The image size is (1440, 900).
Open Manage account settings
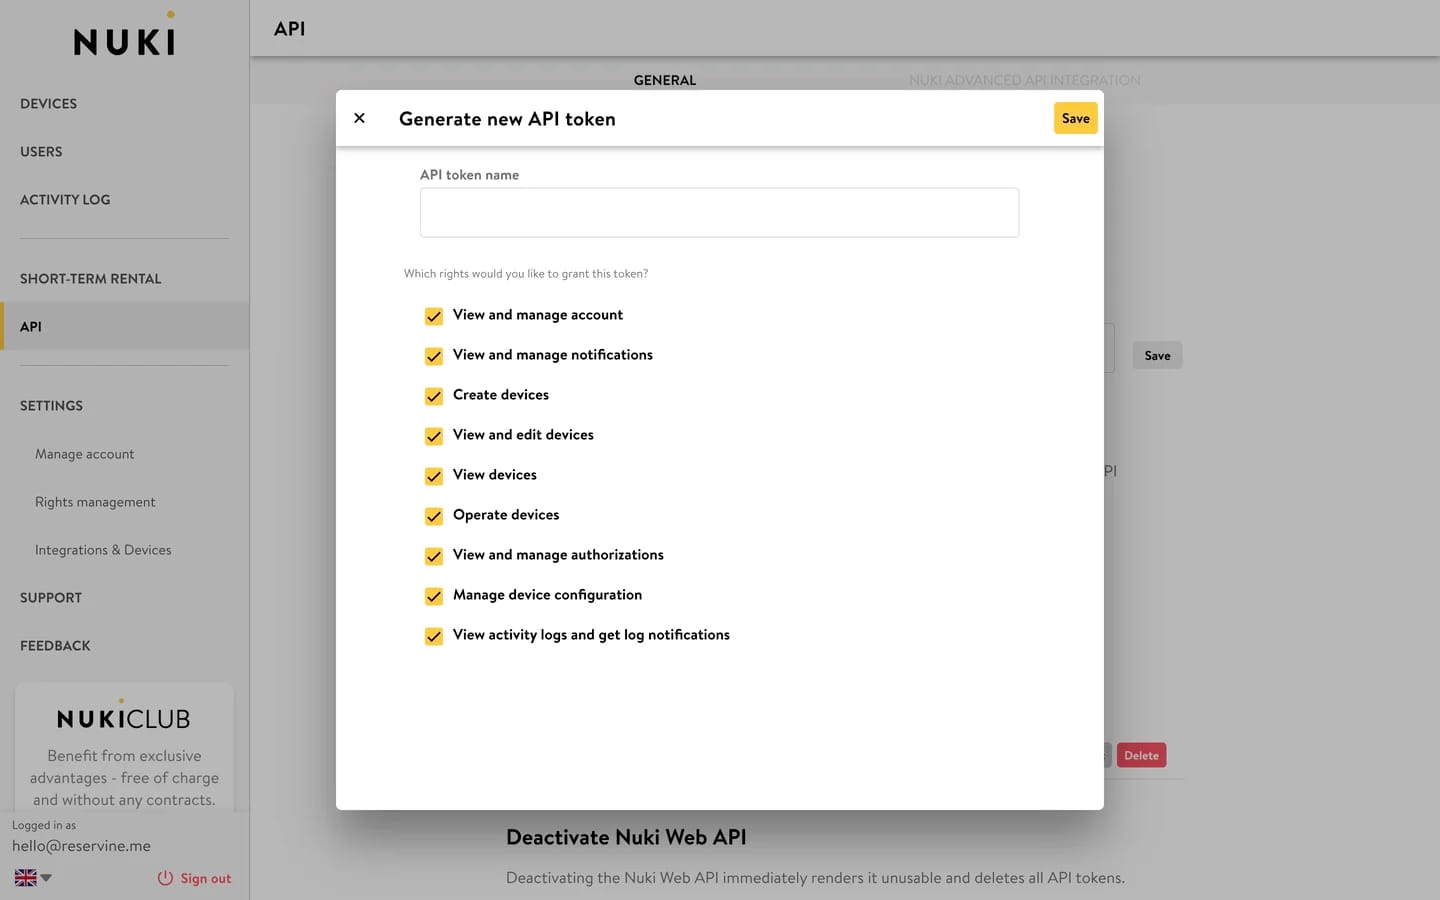point(84,454)
